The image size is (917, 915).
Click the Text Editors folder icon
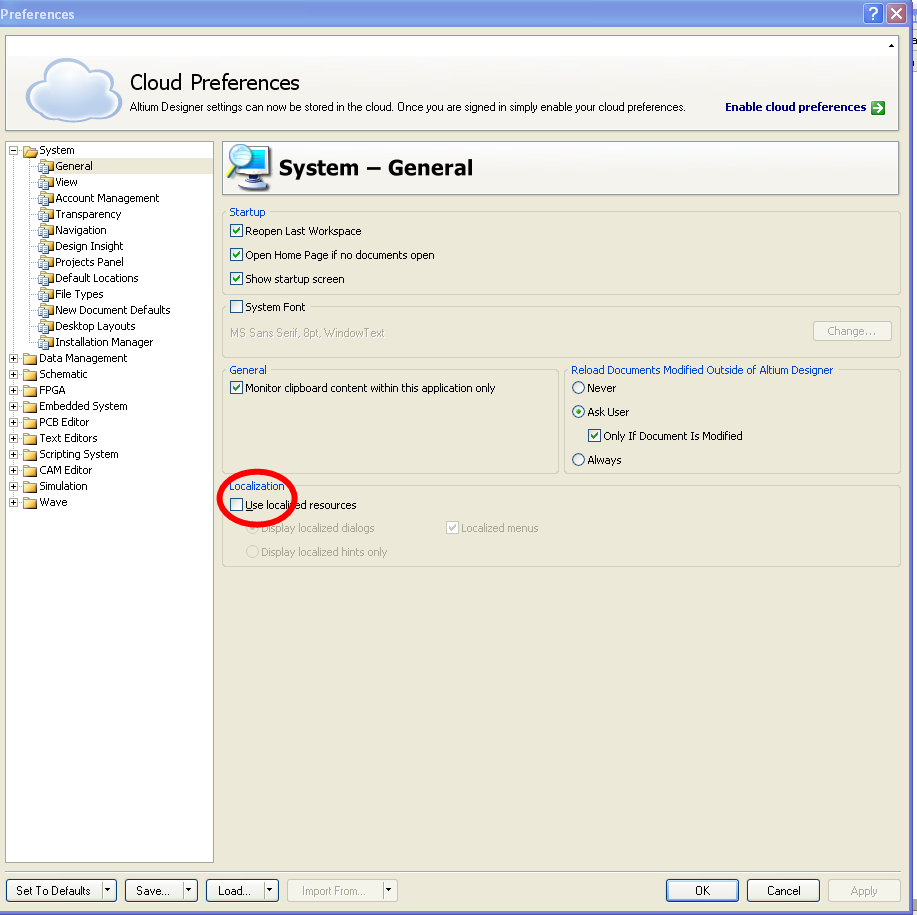click(30, 438)
